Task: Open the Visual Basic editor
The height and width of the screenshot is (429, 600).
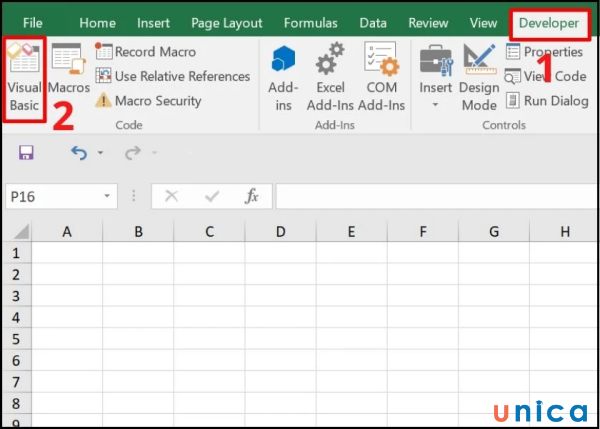Action: 24,78
